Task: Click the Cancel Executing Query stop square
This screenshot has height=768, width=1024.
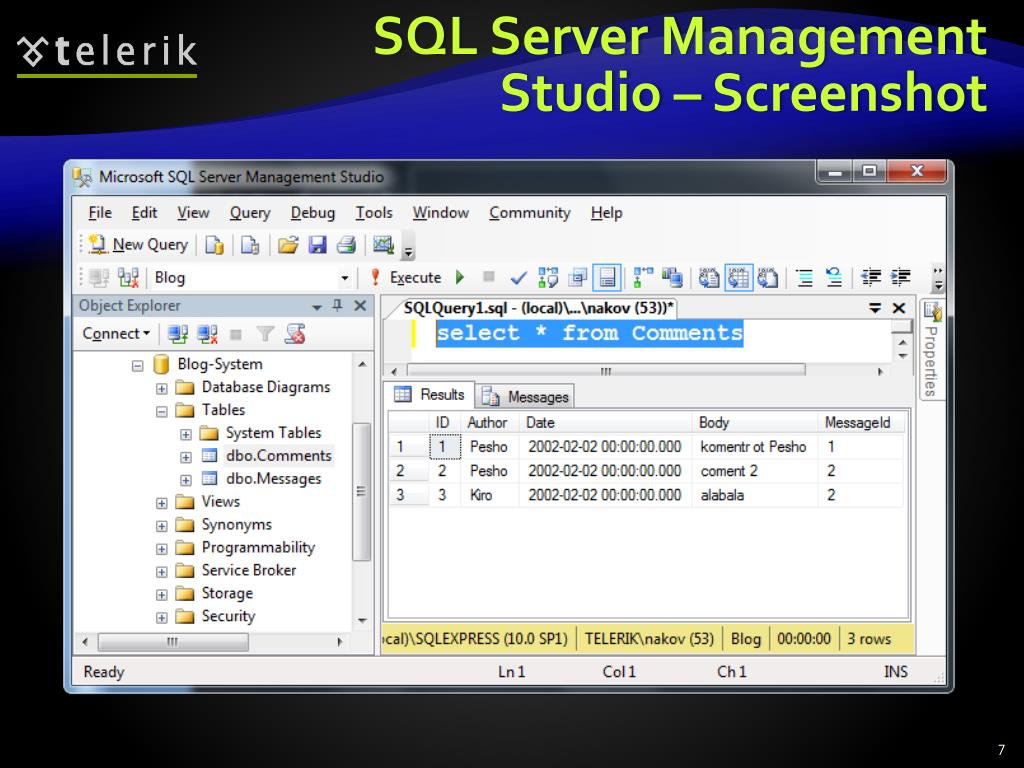Action: coord(488,276)
